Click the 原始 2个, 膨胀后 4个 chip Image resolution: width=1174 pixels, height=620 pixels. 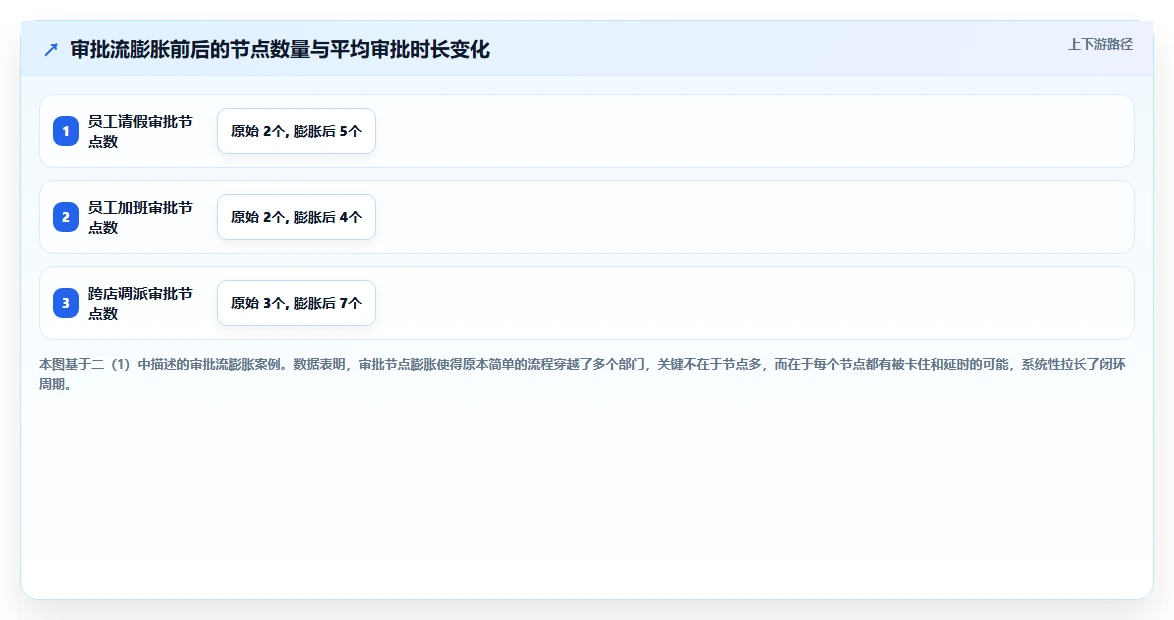(296, 217)
